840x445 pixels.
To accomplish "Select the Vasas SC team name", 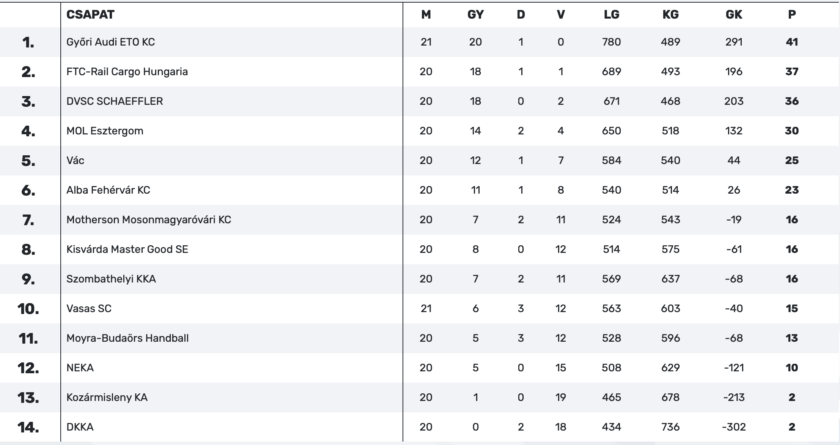I will [x=89, y=309].
